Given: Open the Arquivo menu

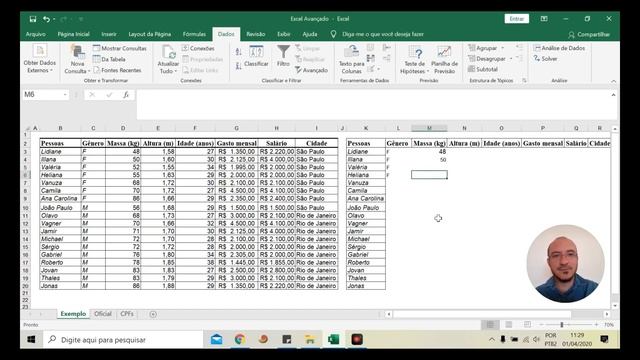Looking at the screenshot, I should tap(36, 34).
